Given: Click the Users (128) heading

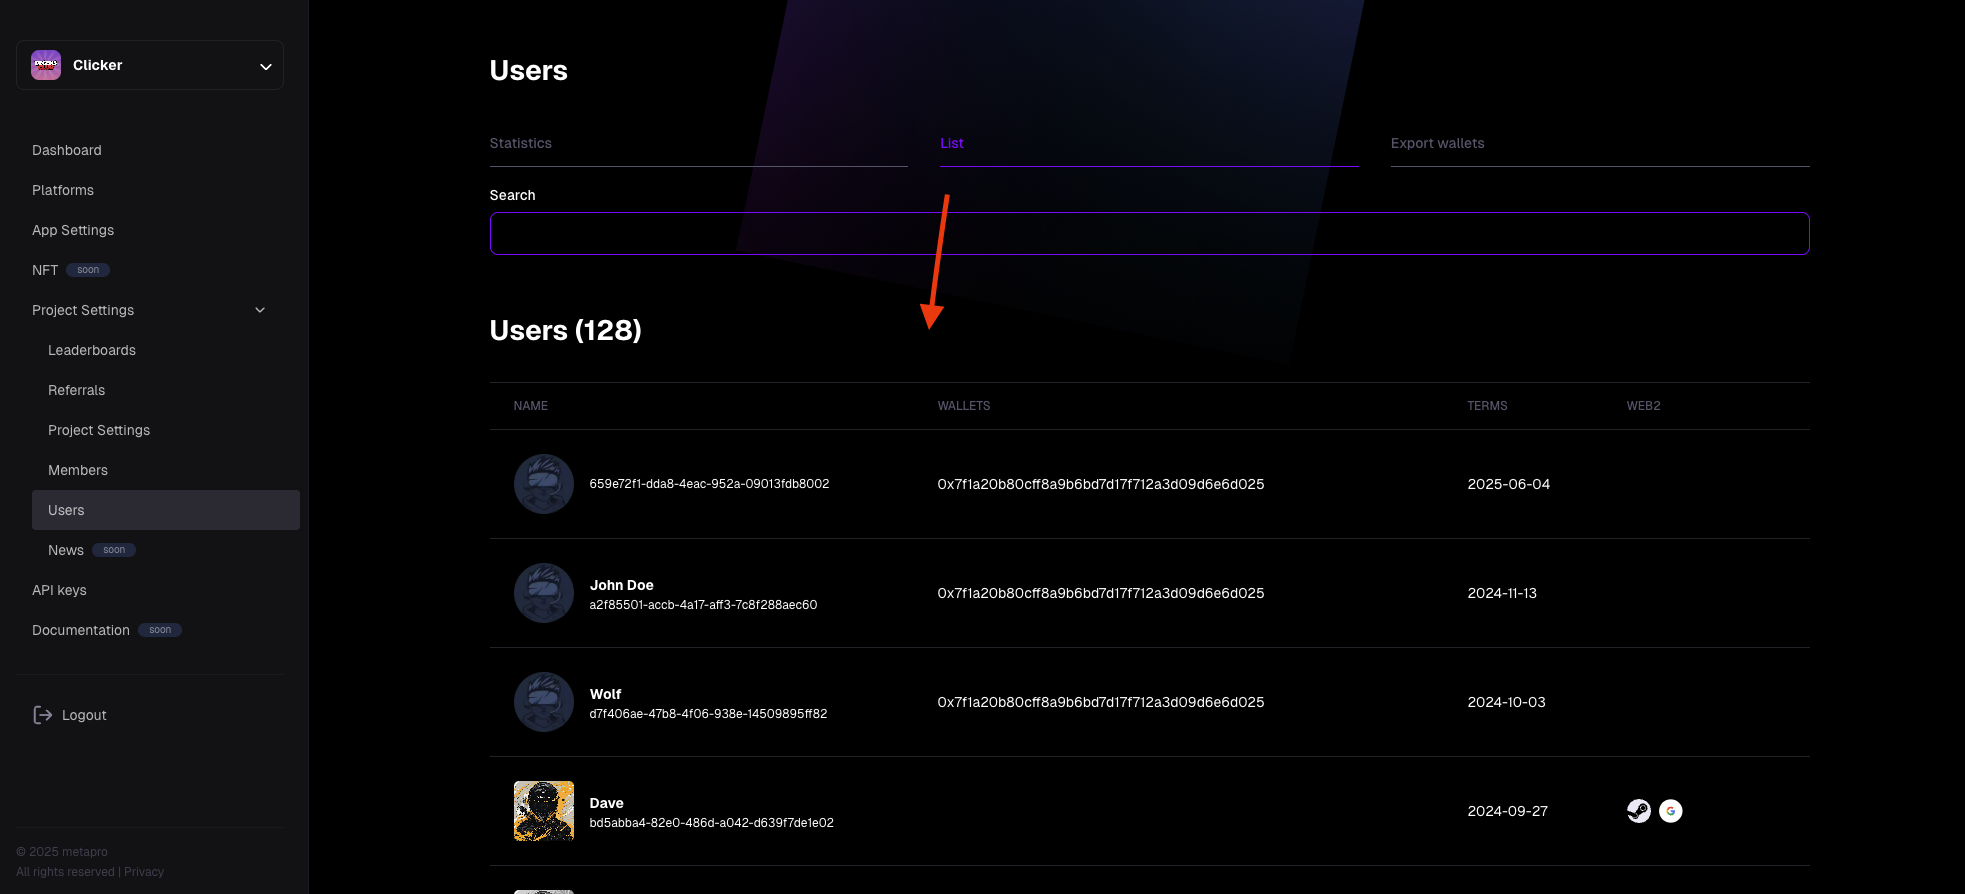Looking at the screenshot, I should [x=566, y=330].
